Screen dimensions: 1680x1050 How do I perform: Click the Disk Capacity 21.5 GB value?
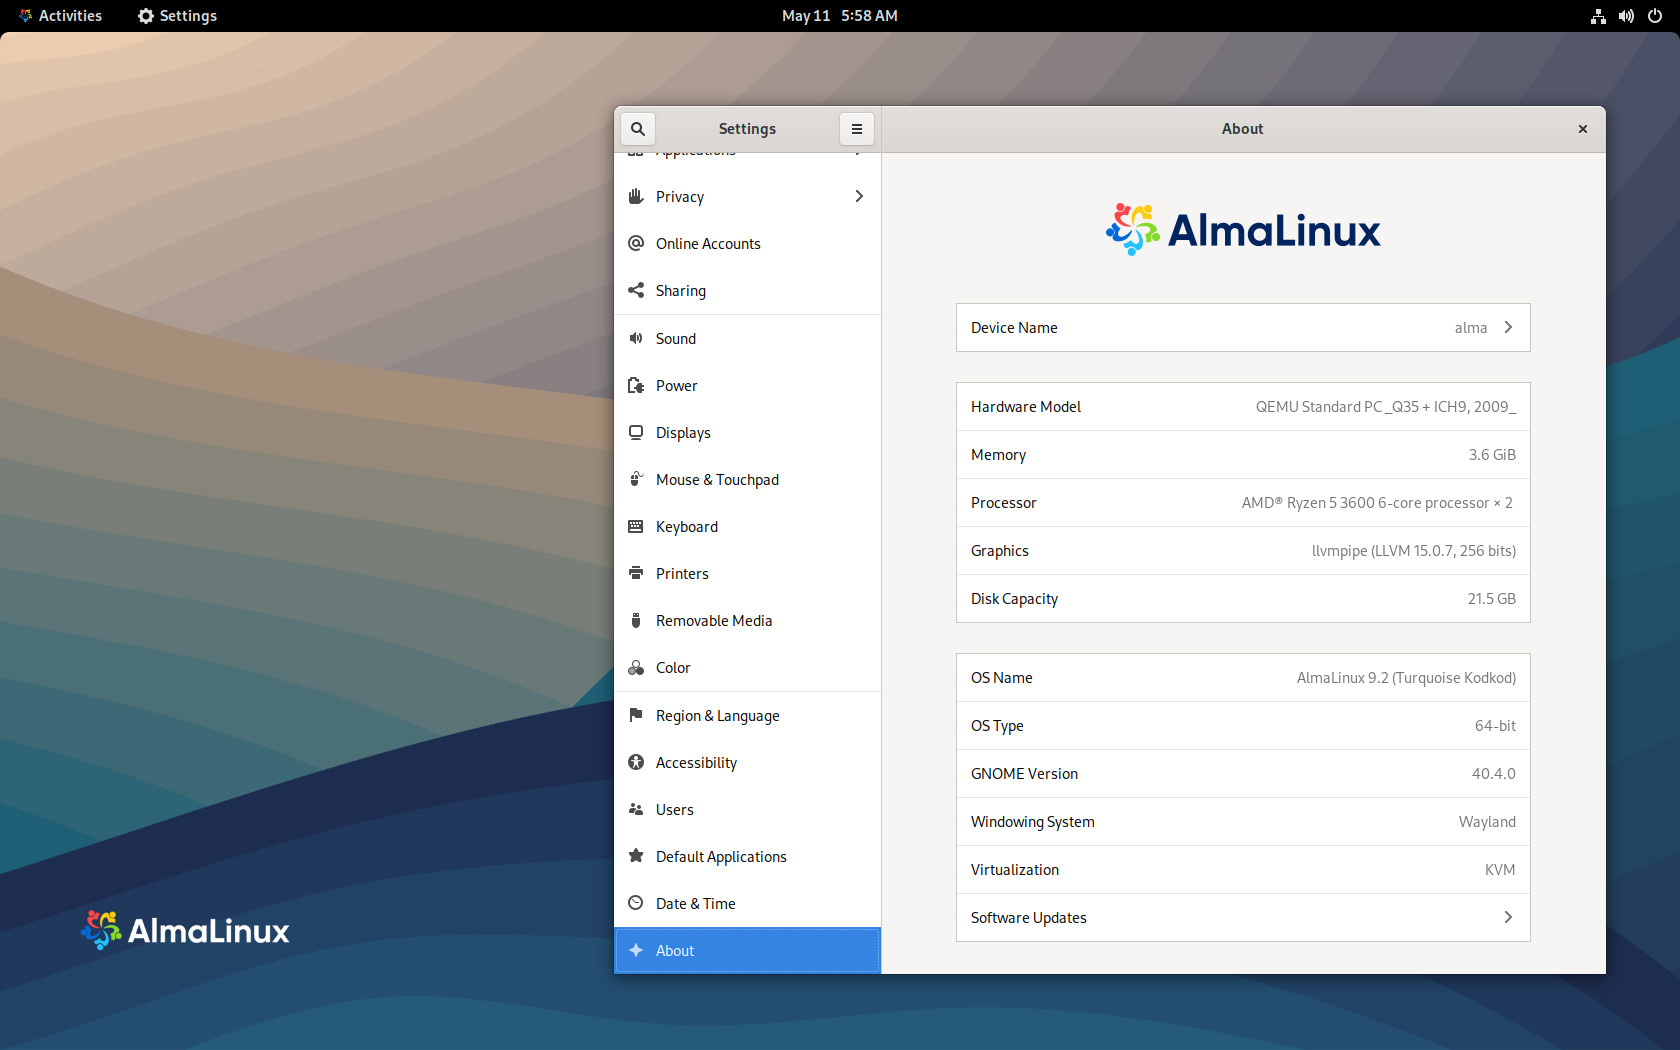tap(1491, 599)
